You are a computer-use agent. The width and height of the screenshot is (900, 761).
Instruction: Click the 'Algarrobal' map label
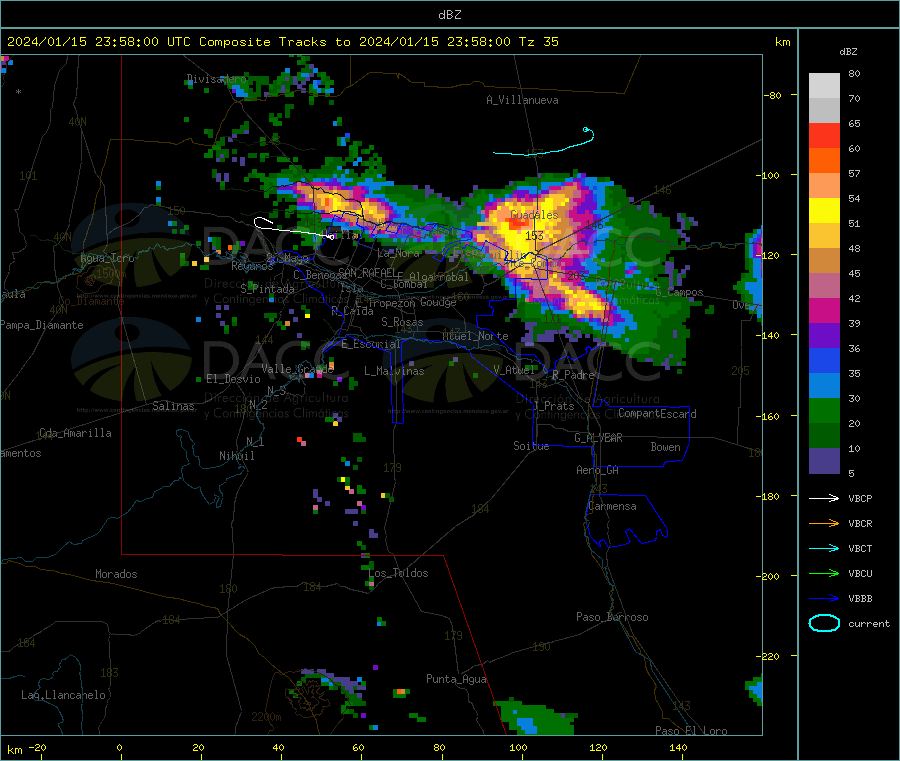coord(439,277)
